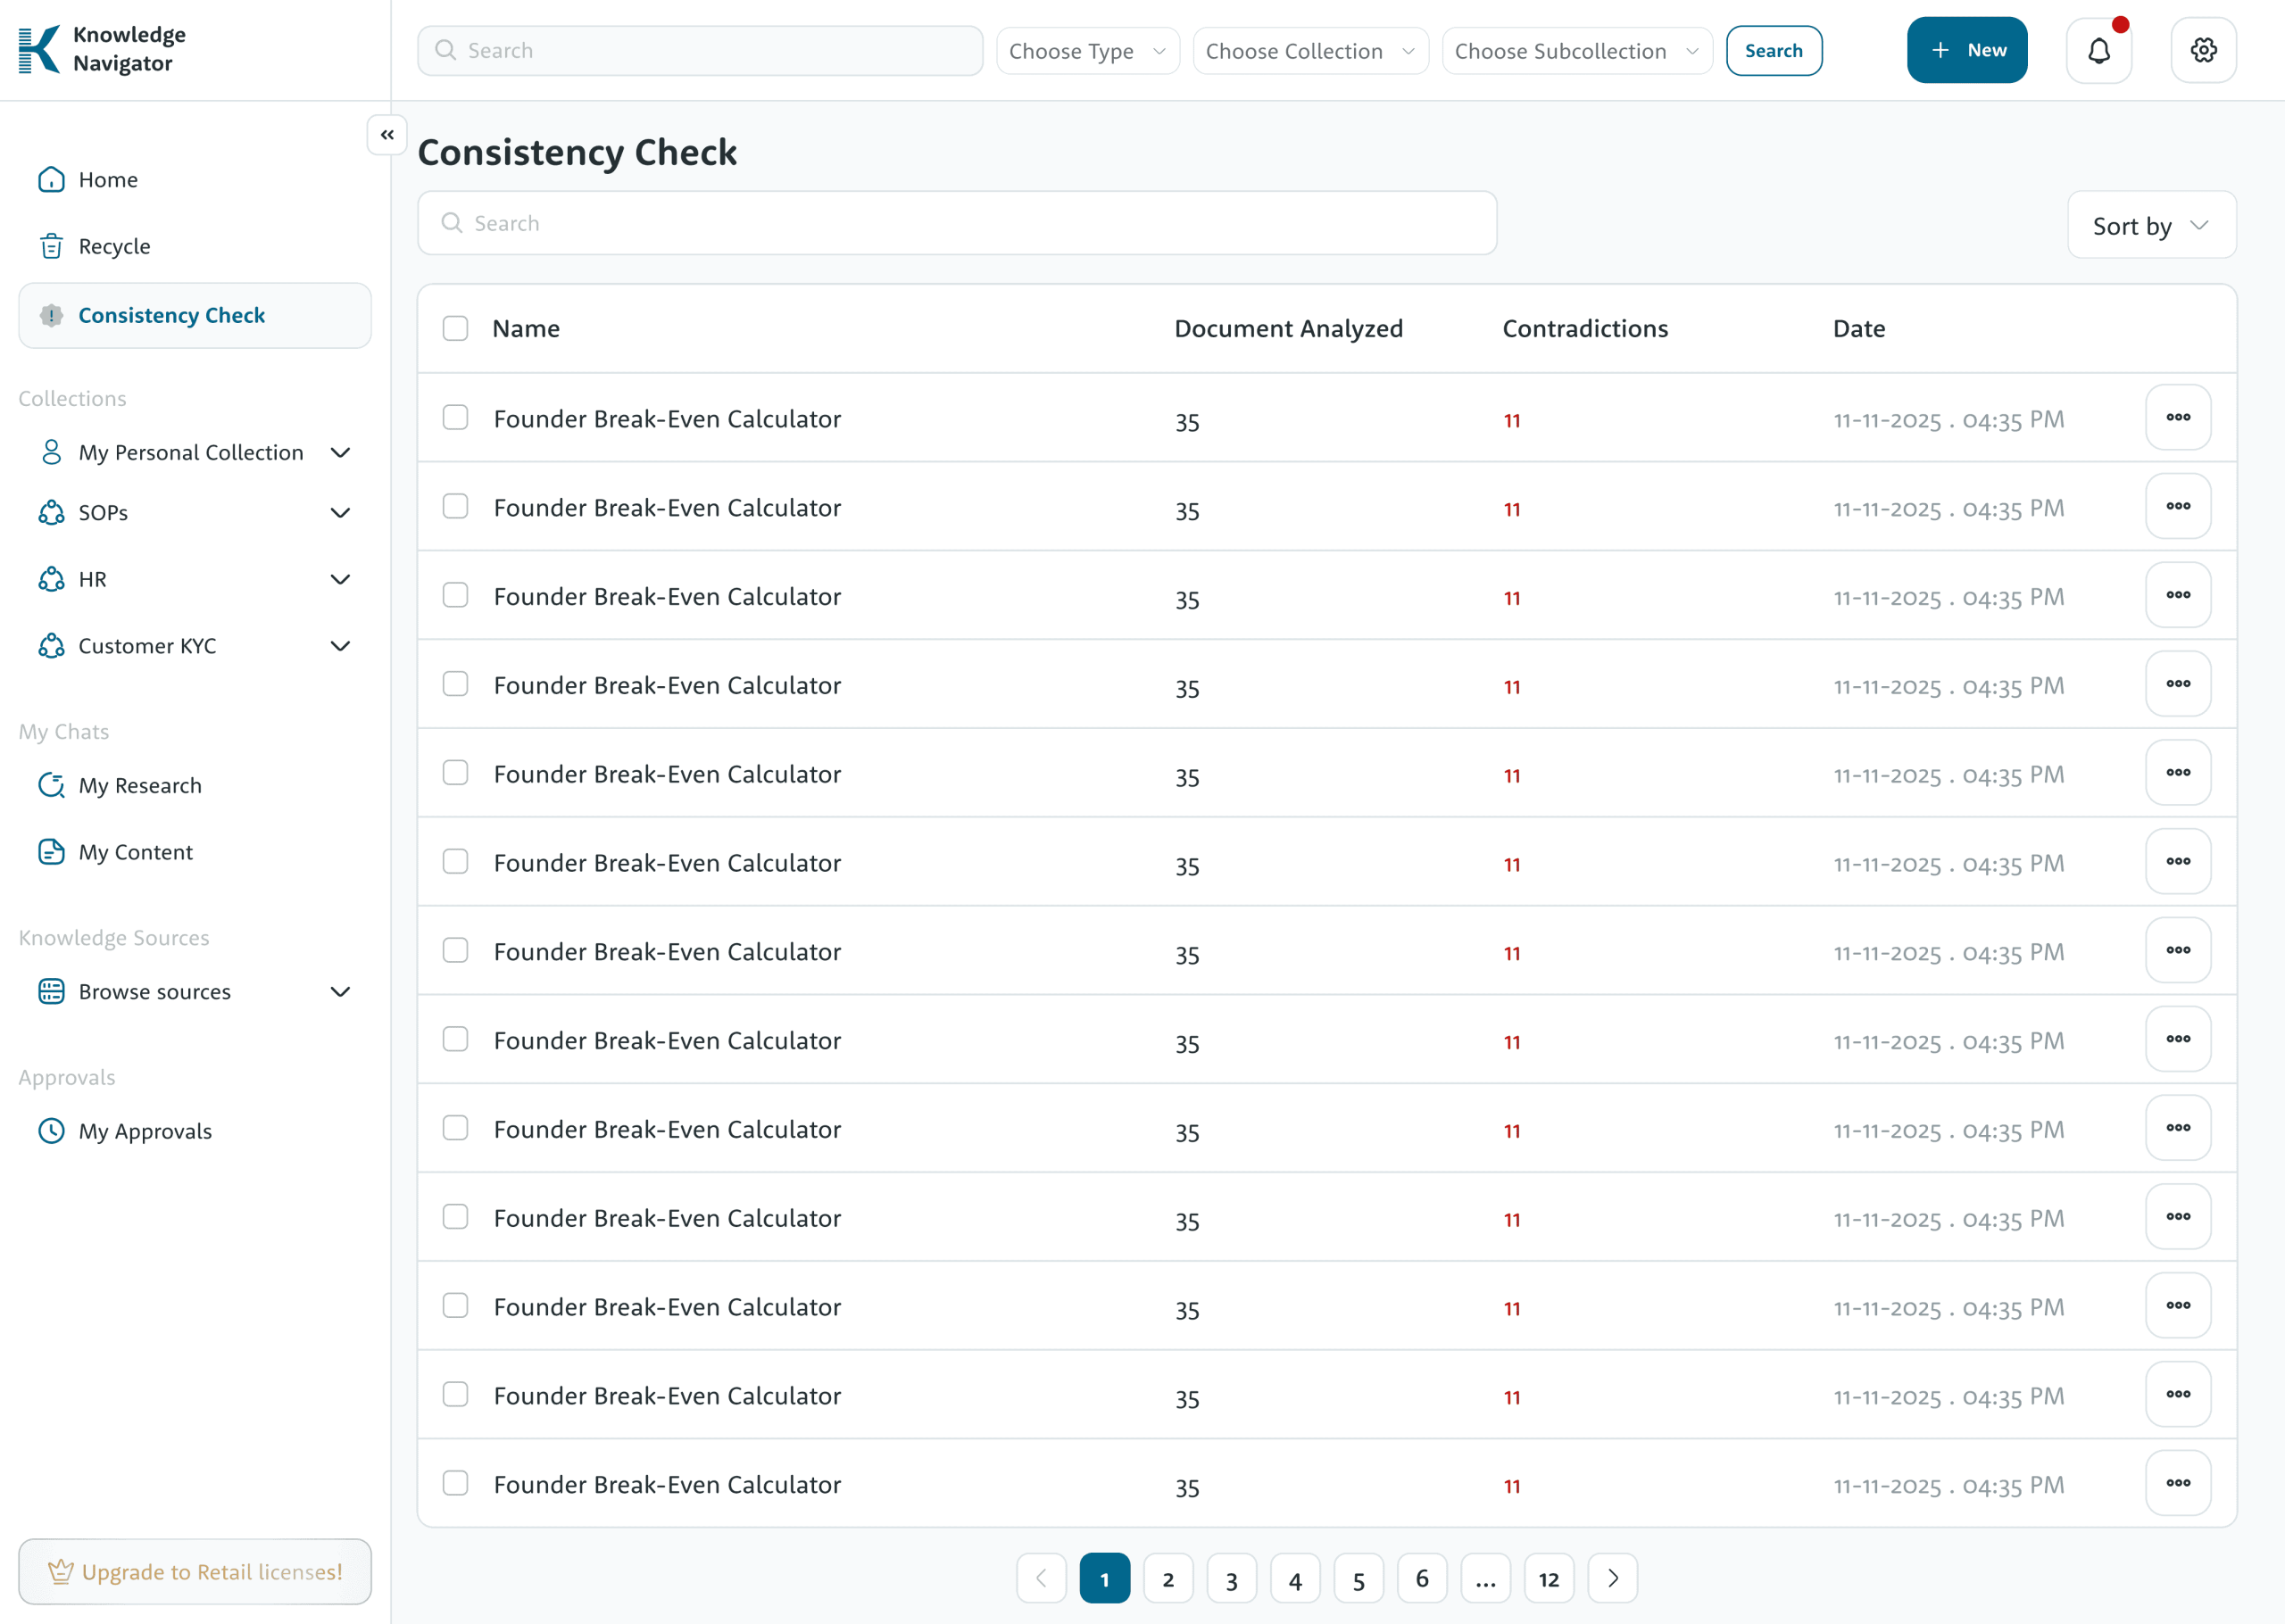Open settings gear icon

pyautogui.click(x=2203, y=50)
